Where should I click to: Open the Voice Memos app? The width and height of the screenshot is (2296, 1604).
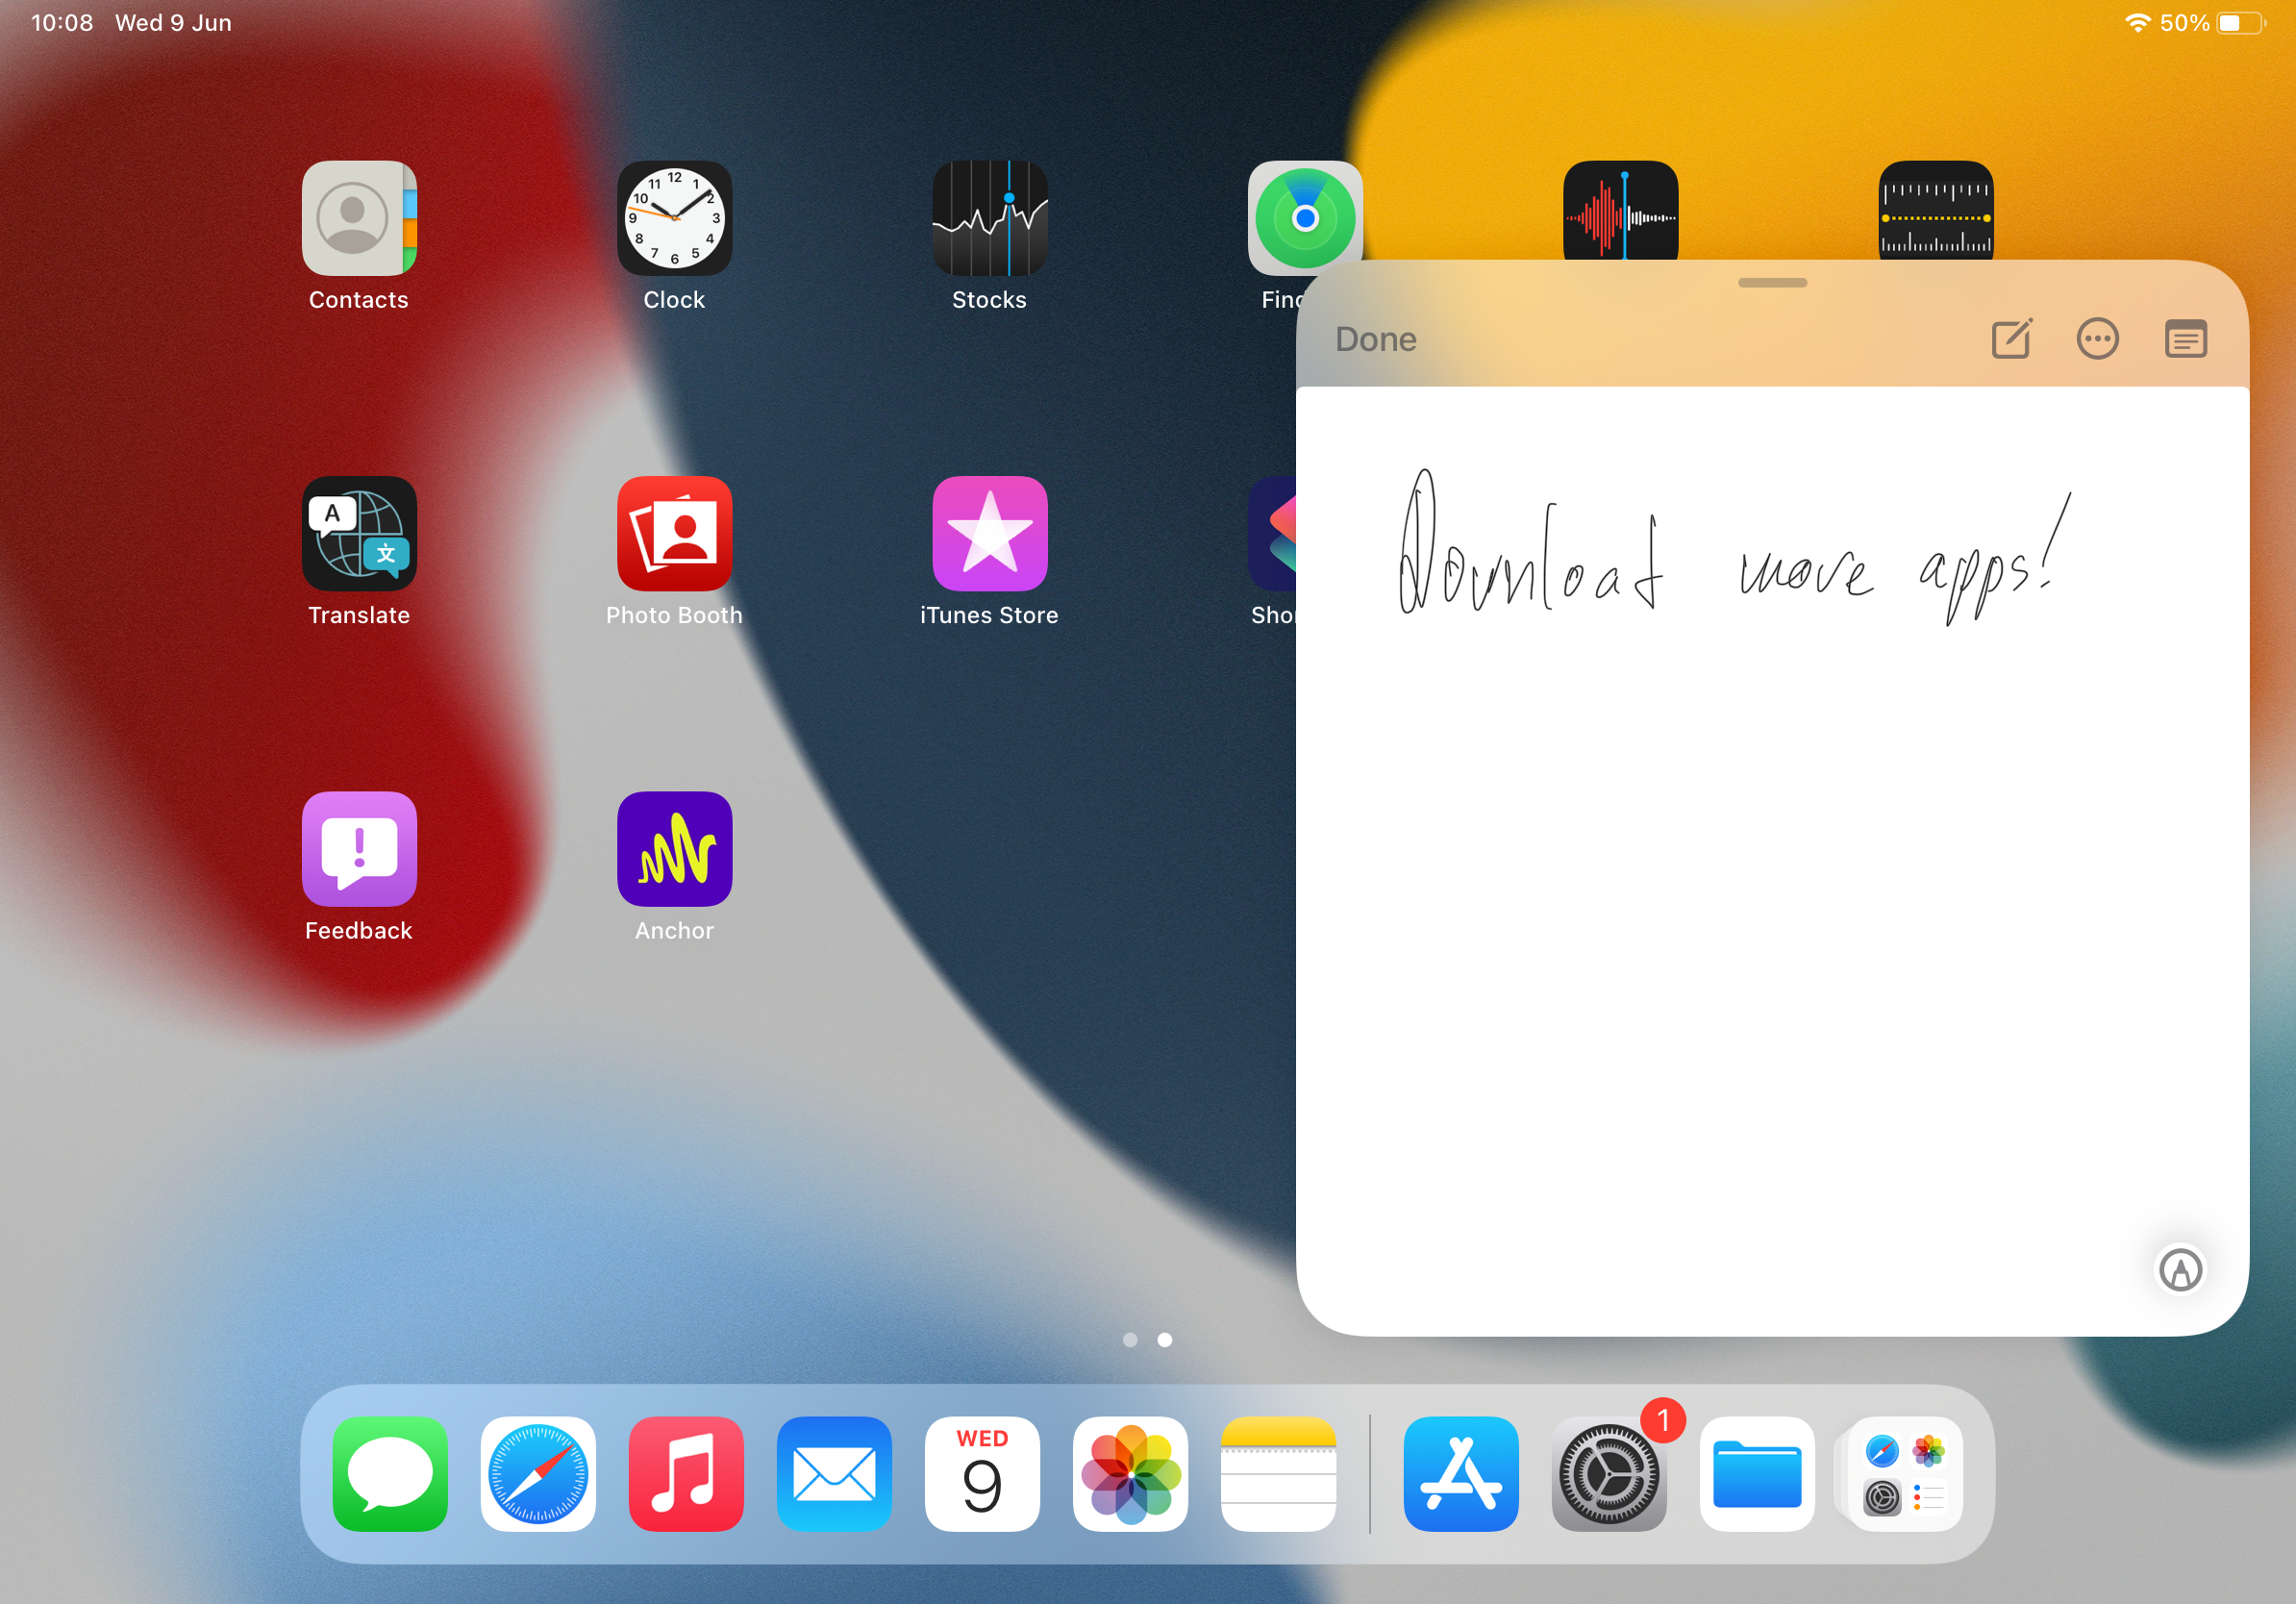point(1620,211)
